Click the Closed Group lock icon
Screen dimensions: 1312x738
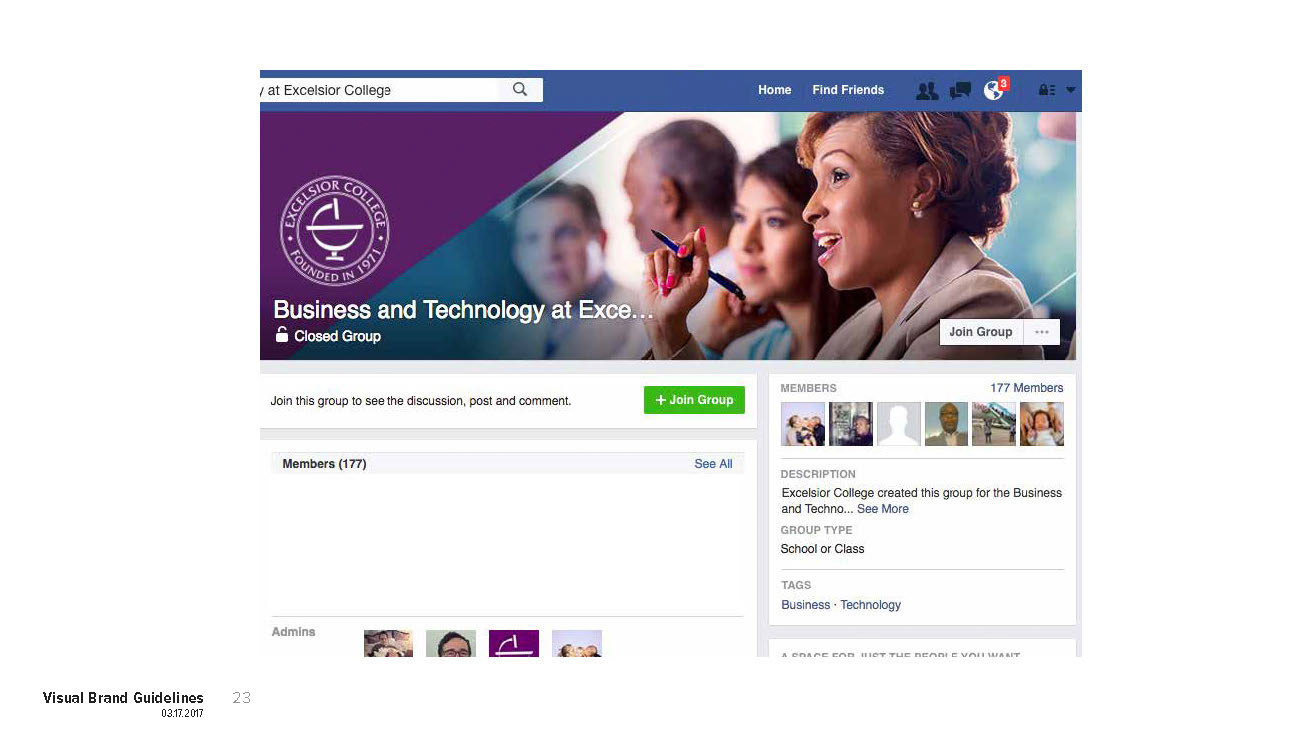282,335
